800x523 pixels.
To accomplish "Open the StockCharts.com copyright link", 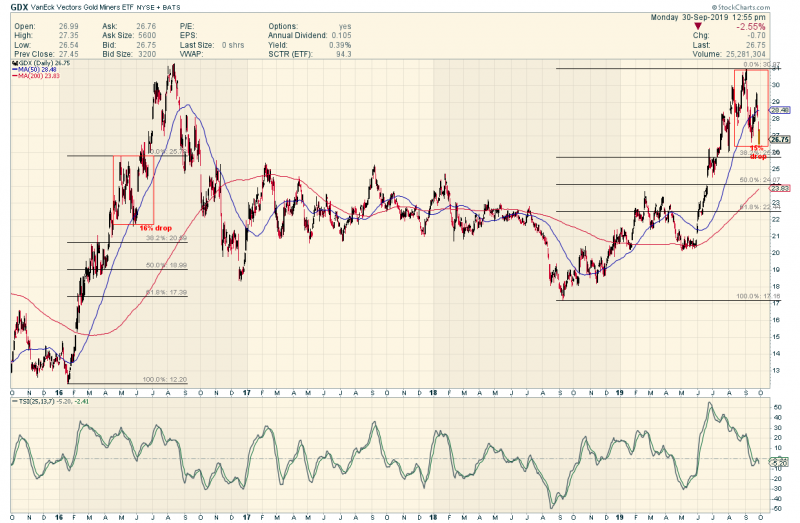I will tap(740, 7).
